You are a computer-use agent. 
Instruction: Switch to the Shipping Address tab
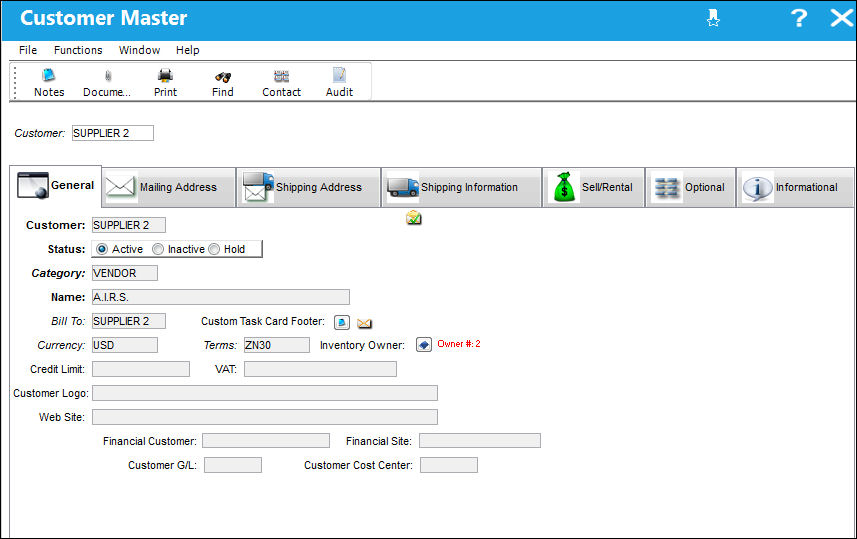(x=309, y=188)
